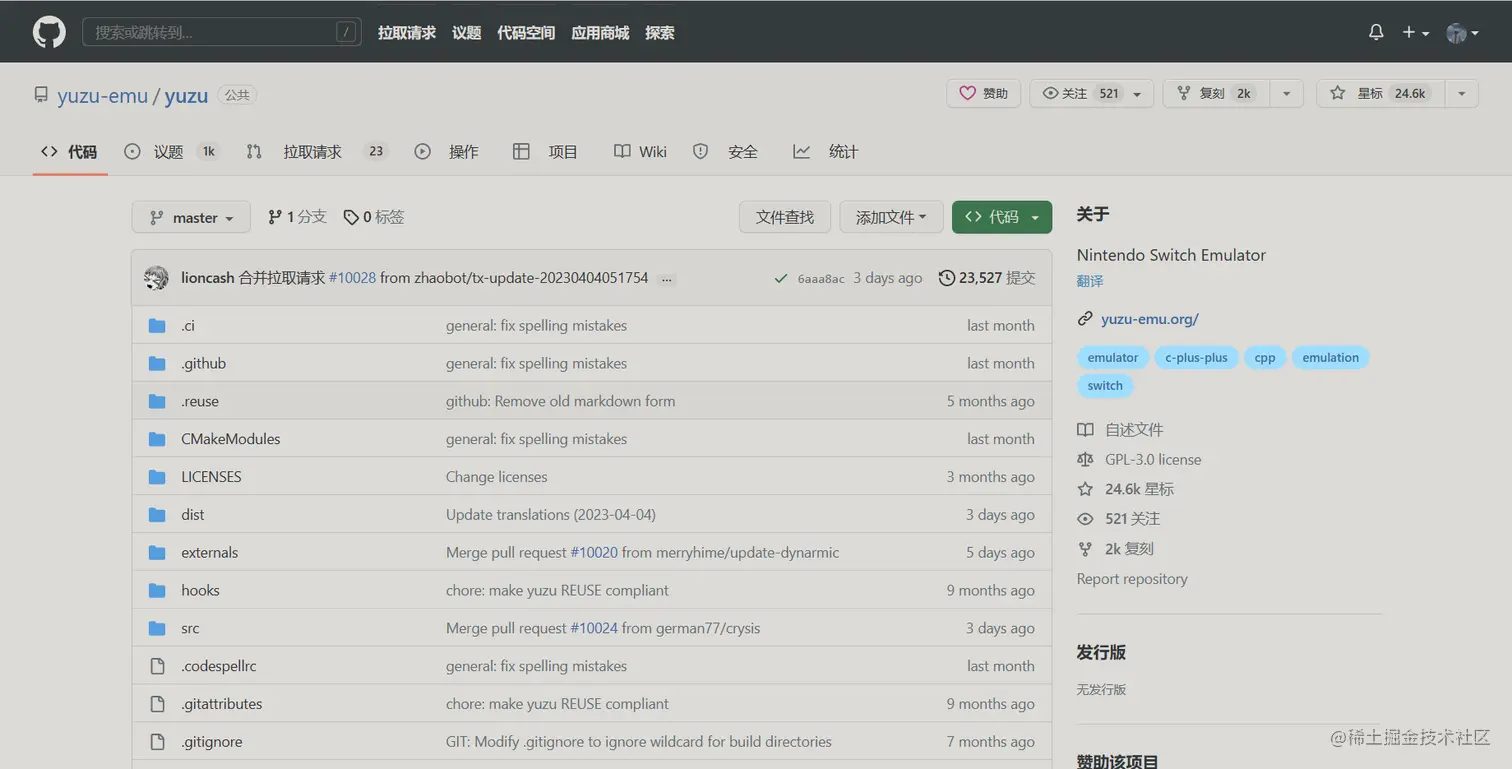Open the .github folder
Image resolution: width=1512 pixels, height=769 pixels.
click(x=203, y=363)
